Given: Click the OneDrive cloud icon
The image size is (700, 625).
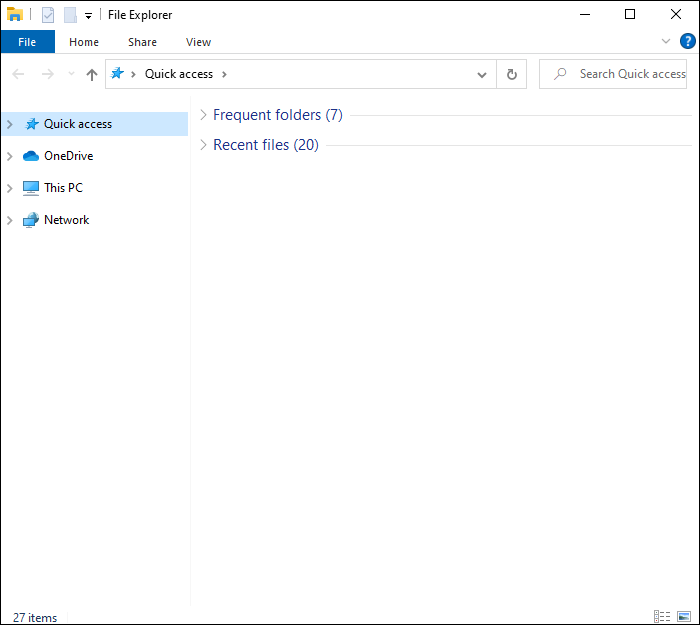Looking at the screenshot, I should (x=30, y=156).
